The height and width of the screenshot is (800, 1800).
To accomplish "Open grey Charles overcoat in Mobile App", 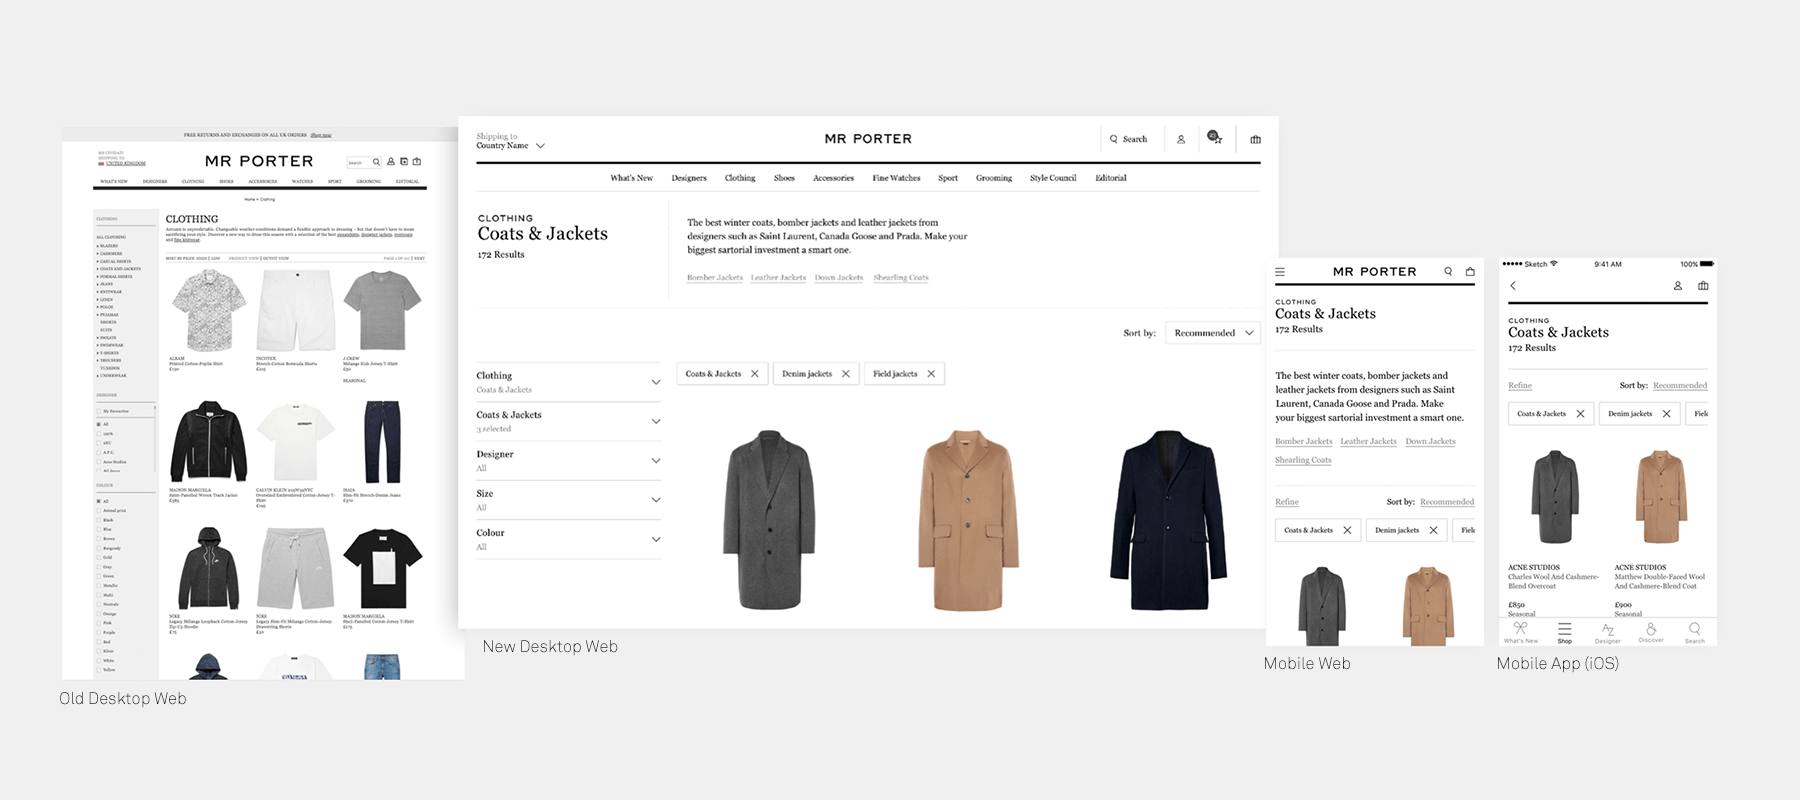I will 1554,496.
